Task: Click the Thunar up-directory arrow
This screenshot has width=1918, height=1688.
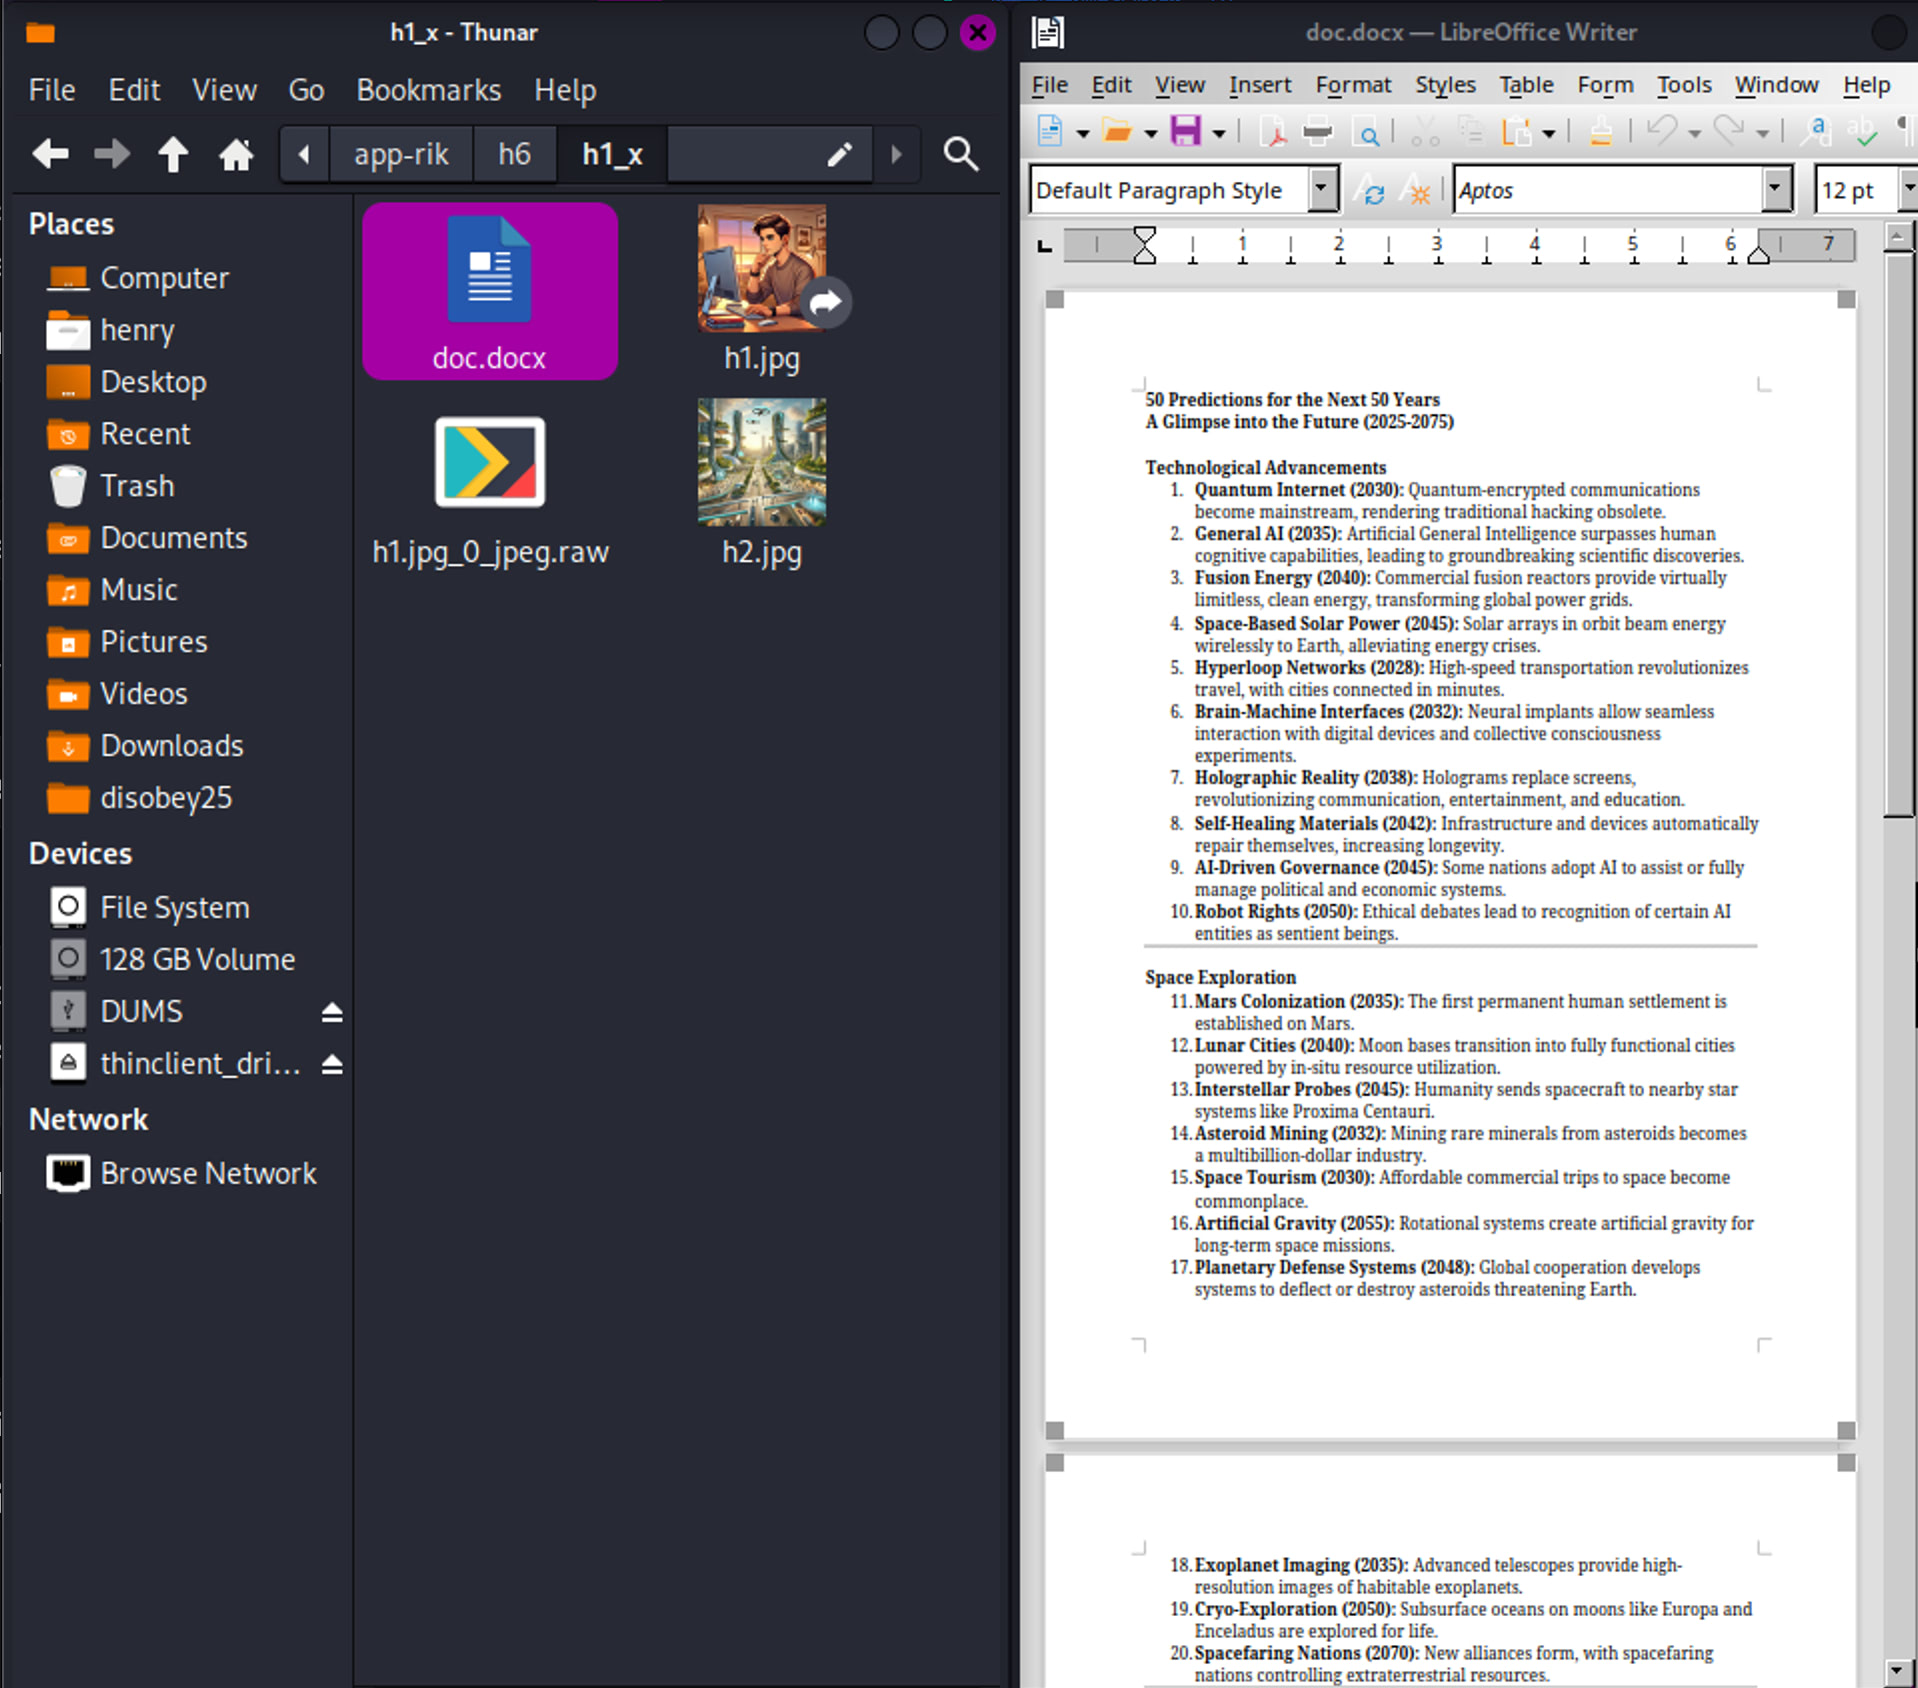Action: tap(173, 154)
